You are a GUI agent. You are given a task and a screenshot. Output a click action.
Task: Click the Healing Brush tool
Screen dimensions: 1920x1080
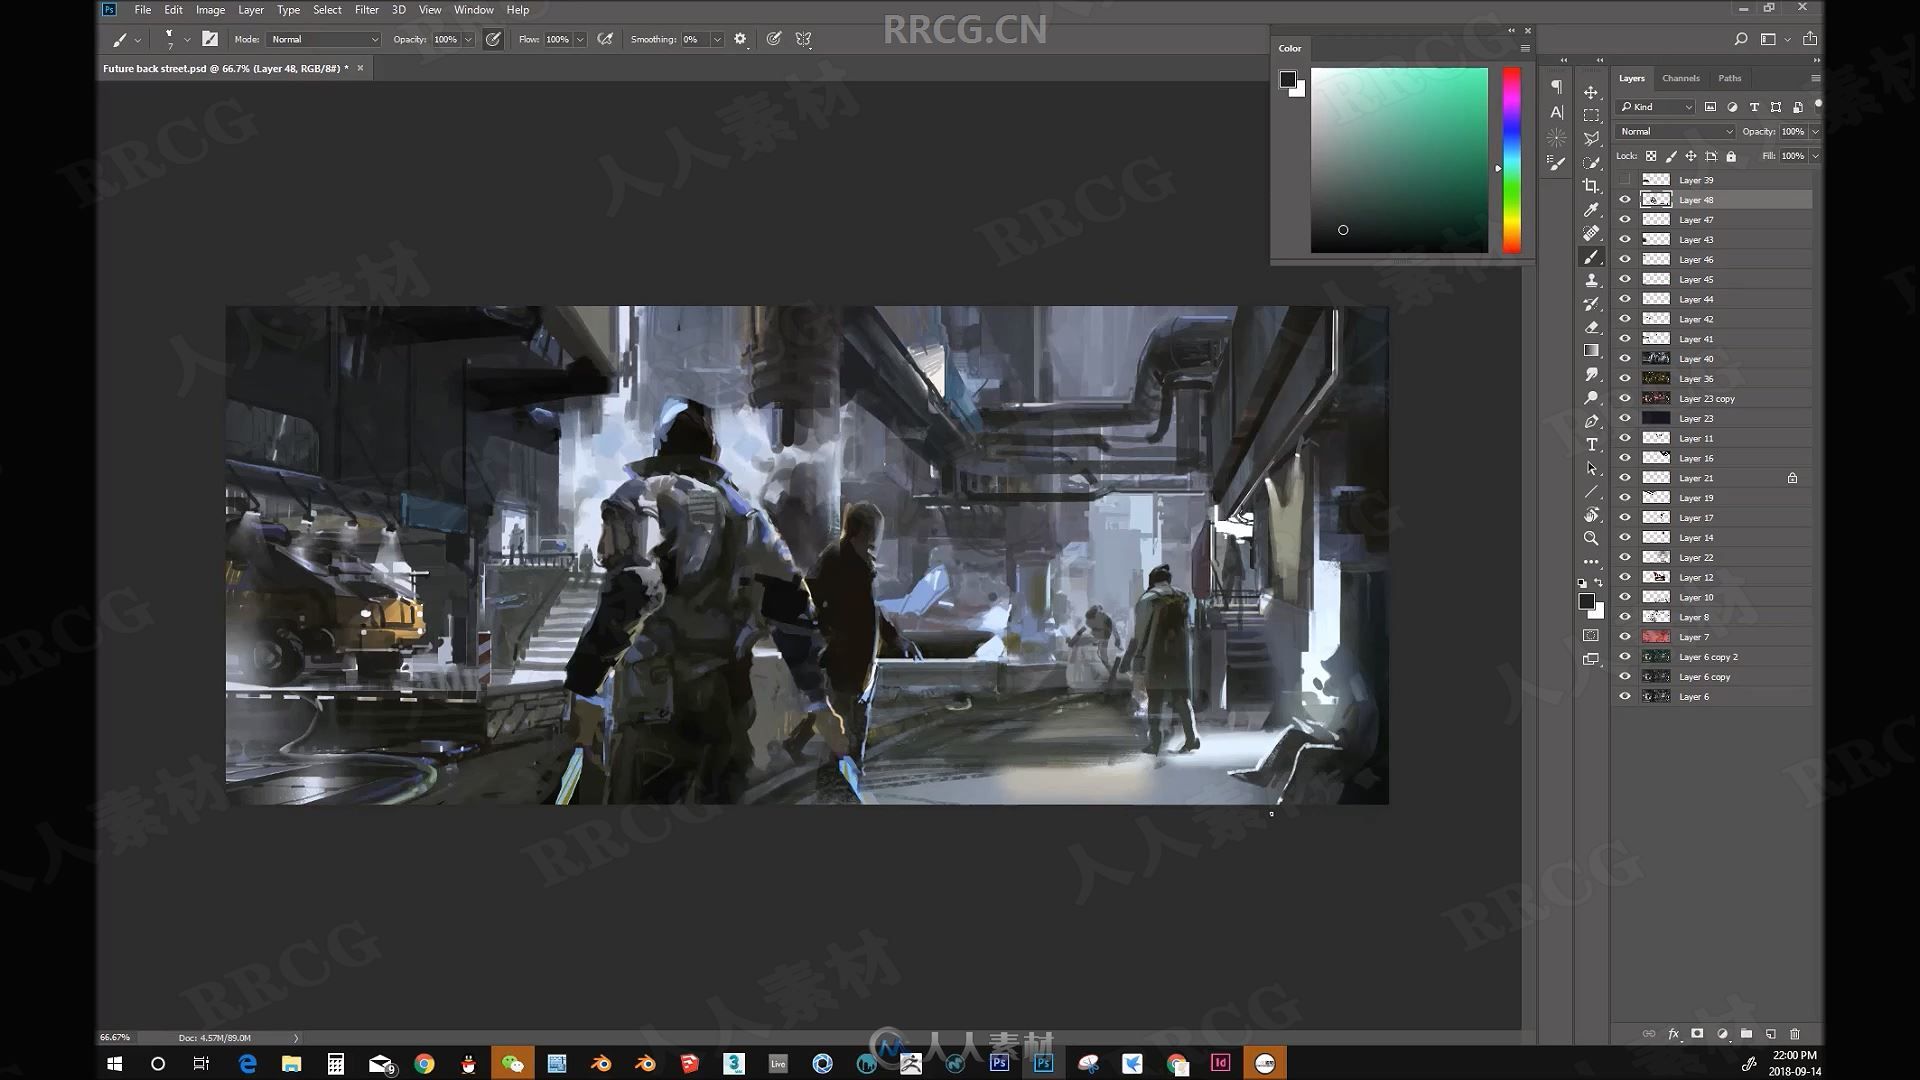tap(1592, 233)
